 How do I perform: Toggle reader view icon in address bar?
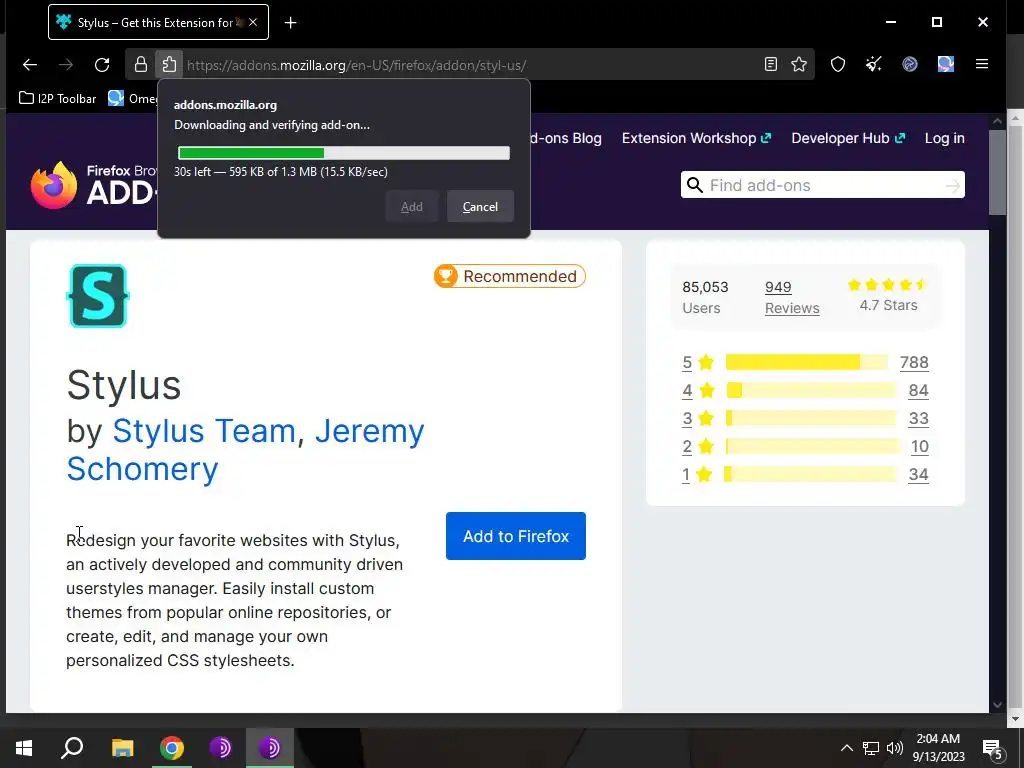[771, 64]
